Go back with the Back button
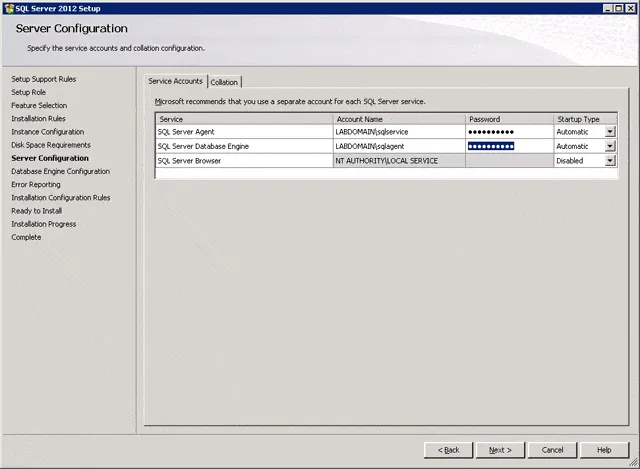 point(448,450)
